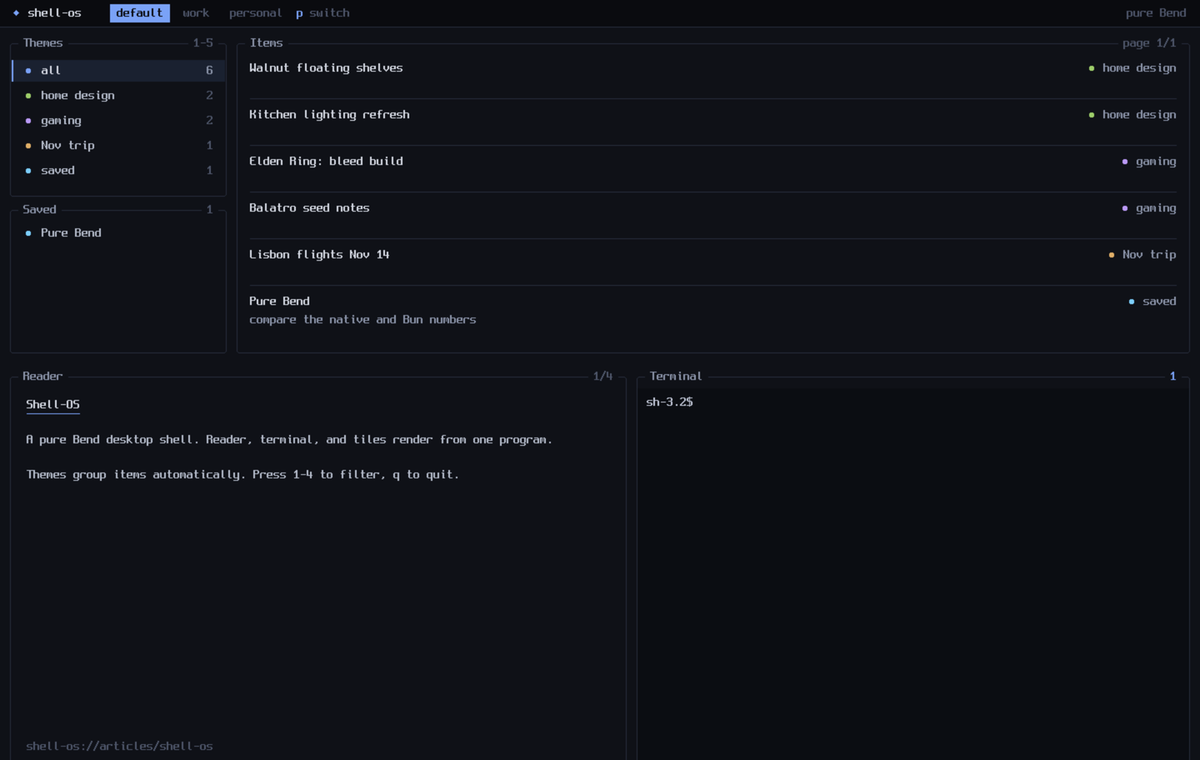
Task: Click the Terminal panel title
Action: pyautogui.click(x=676, y=376)
